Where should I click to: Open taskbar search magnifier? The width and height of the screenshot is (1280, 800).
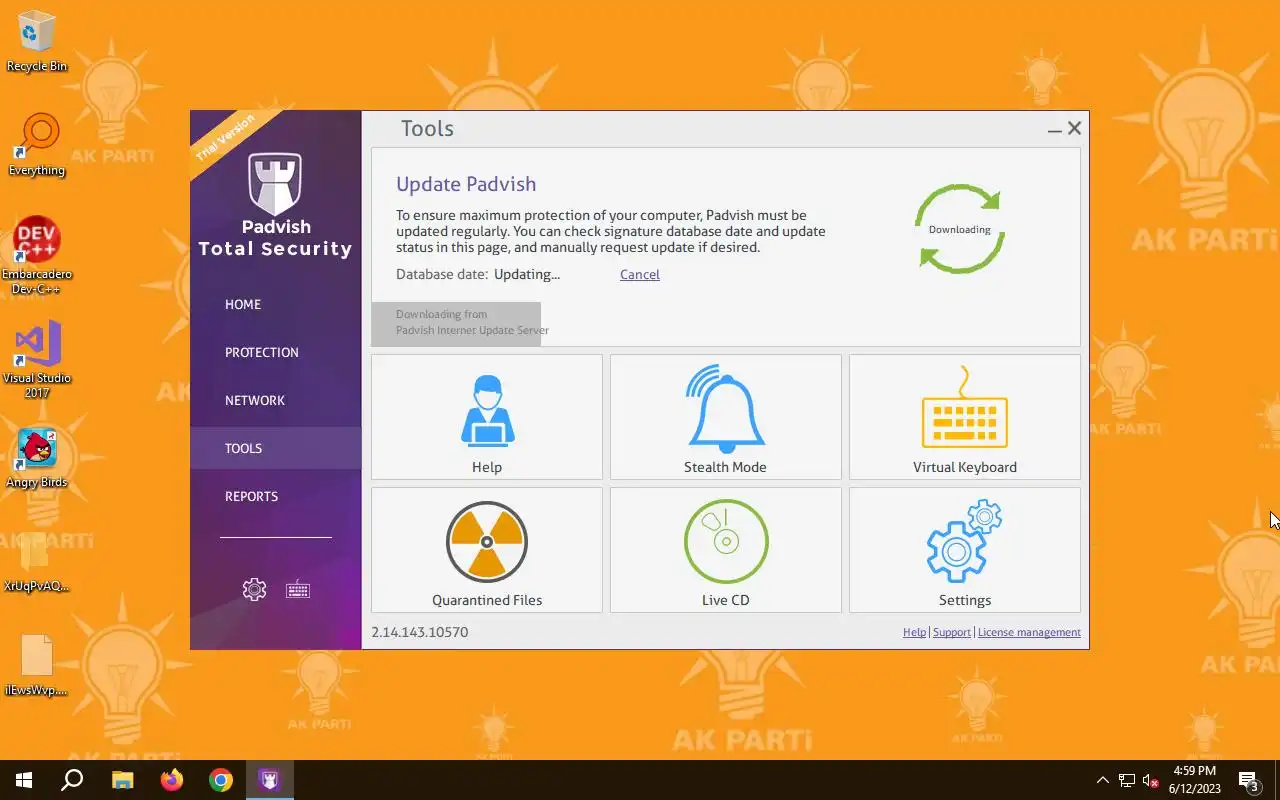tap(72, 780)
